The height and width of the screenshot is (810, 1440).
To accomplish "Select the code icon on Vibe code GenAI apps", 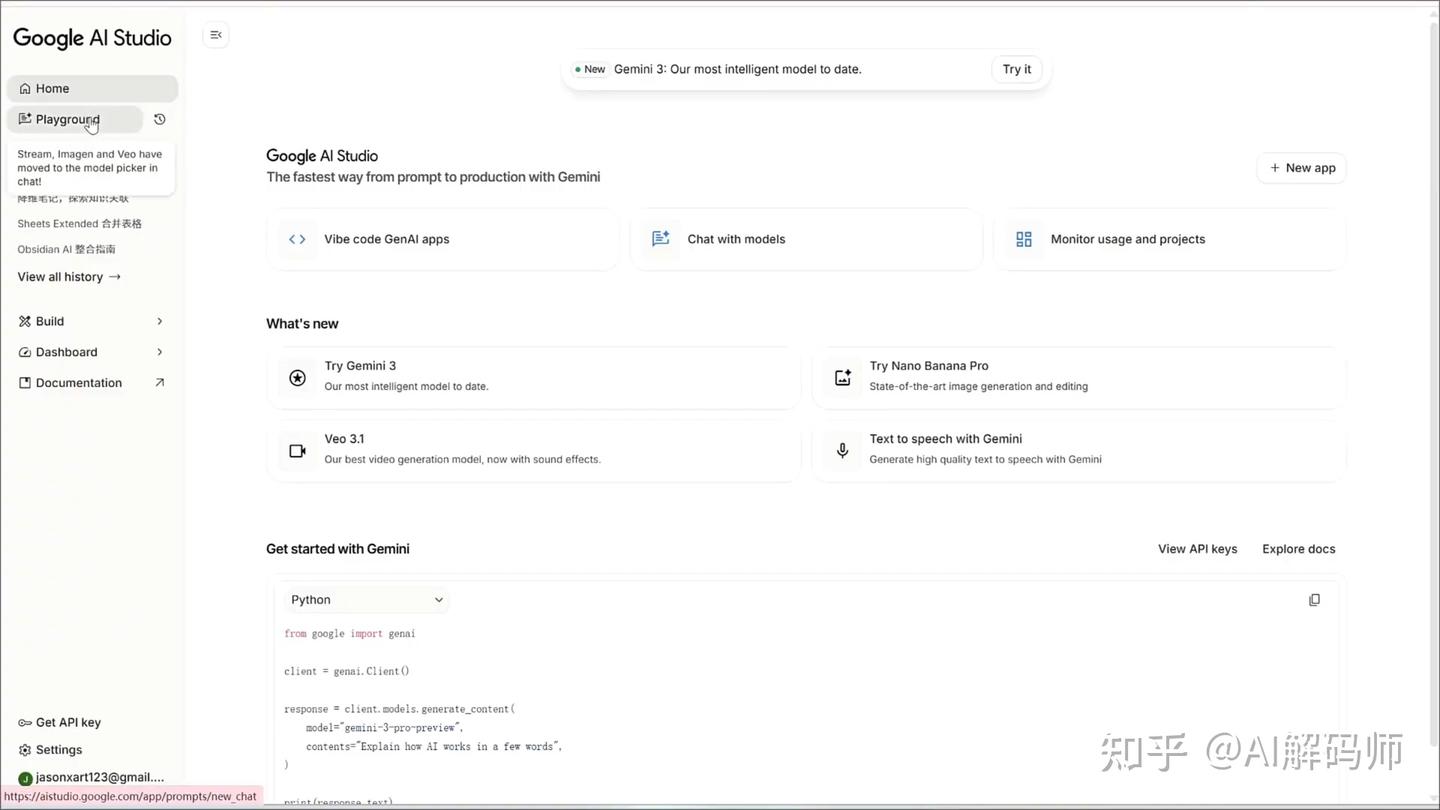I will coord(297,239).
